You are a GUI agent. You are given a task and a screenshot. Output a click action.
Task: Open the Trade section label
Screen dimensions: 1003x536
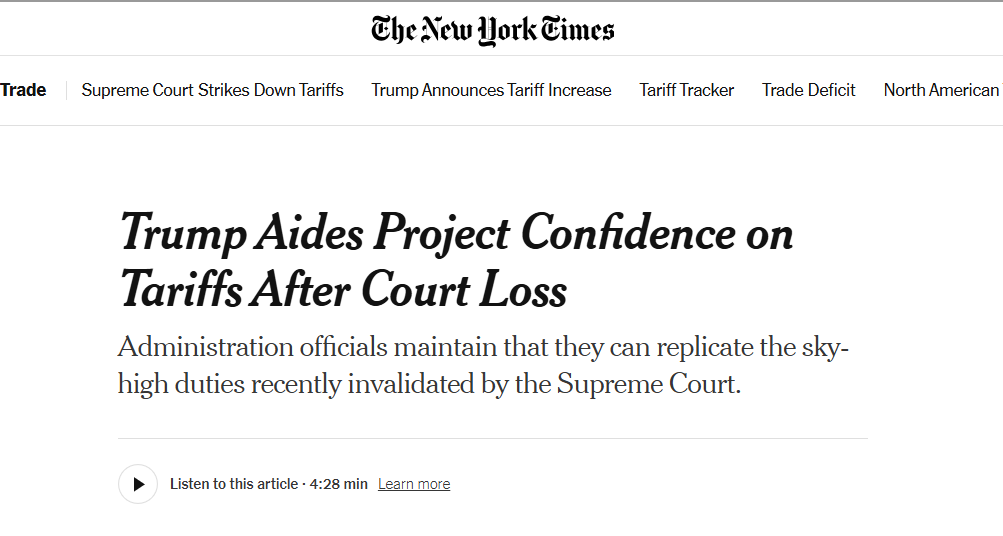tap(23, 90)
